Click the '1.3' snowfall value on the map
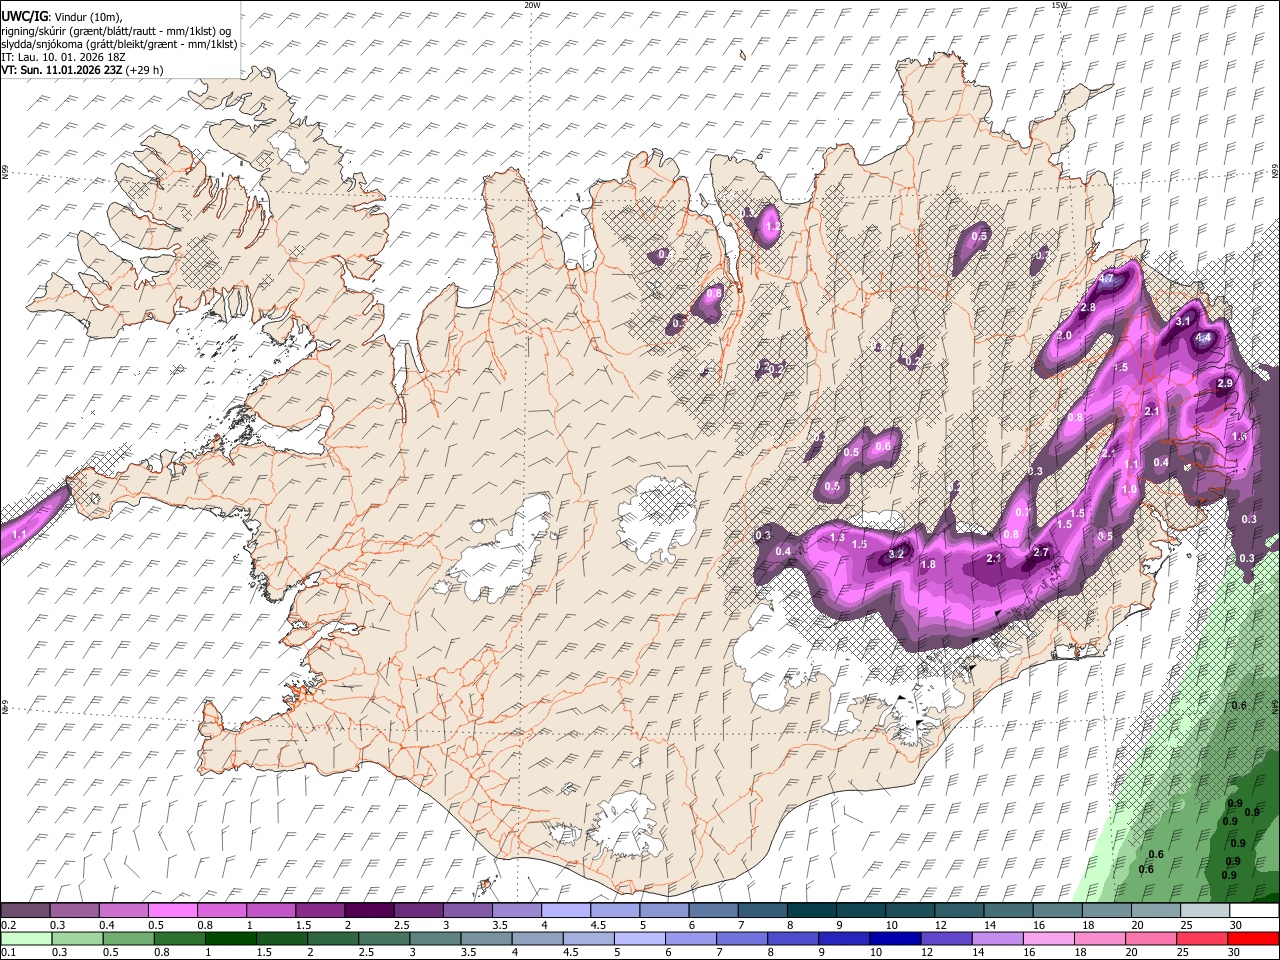Image resolution: width=1280 pixels, height=960 pixels. click(838, 538)
